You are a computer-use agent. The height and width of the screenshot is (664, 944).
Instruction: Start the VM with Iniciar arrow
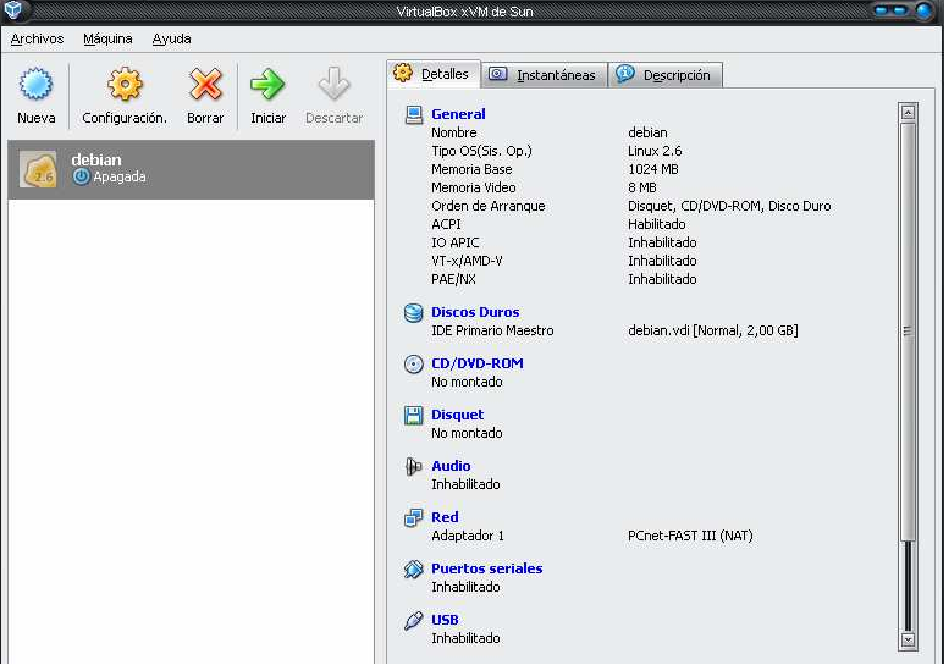267,84
